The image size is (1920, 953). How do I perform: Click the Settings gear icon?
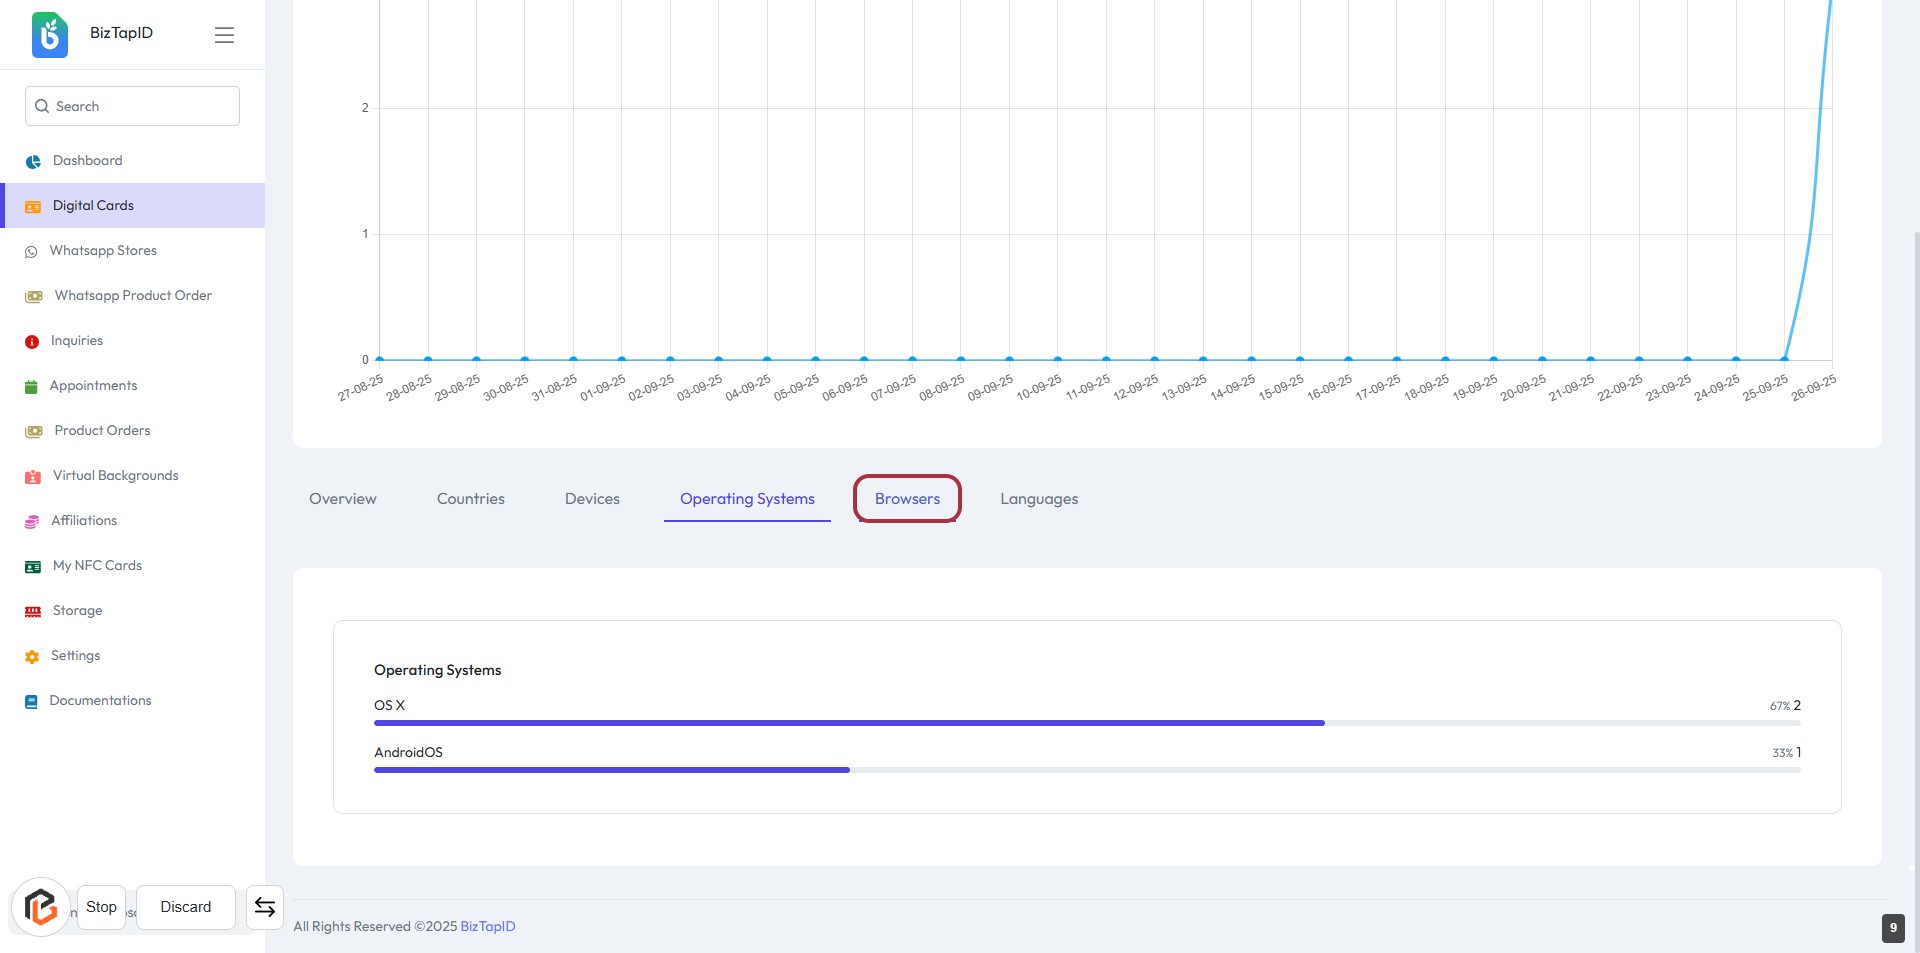point(32,657)
